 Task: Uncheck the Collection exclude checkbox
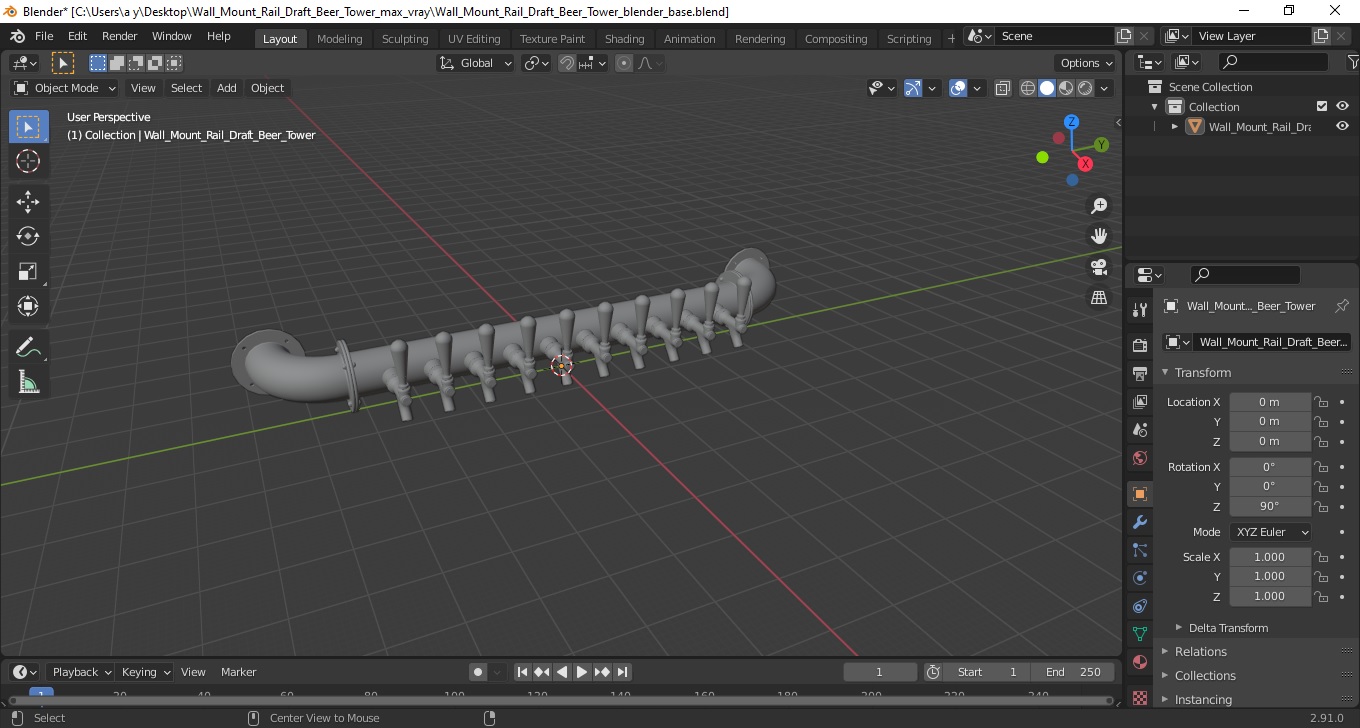(1322, 106)
